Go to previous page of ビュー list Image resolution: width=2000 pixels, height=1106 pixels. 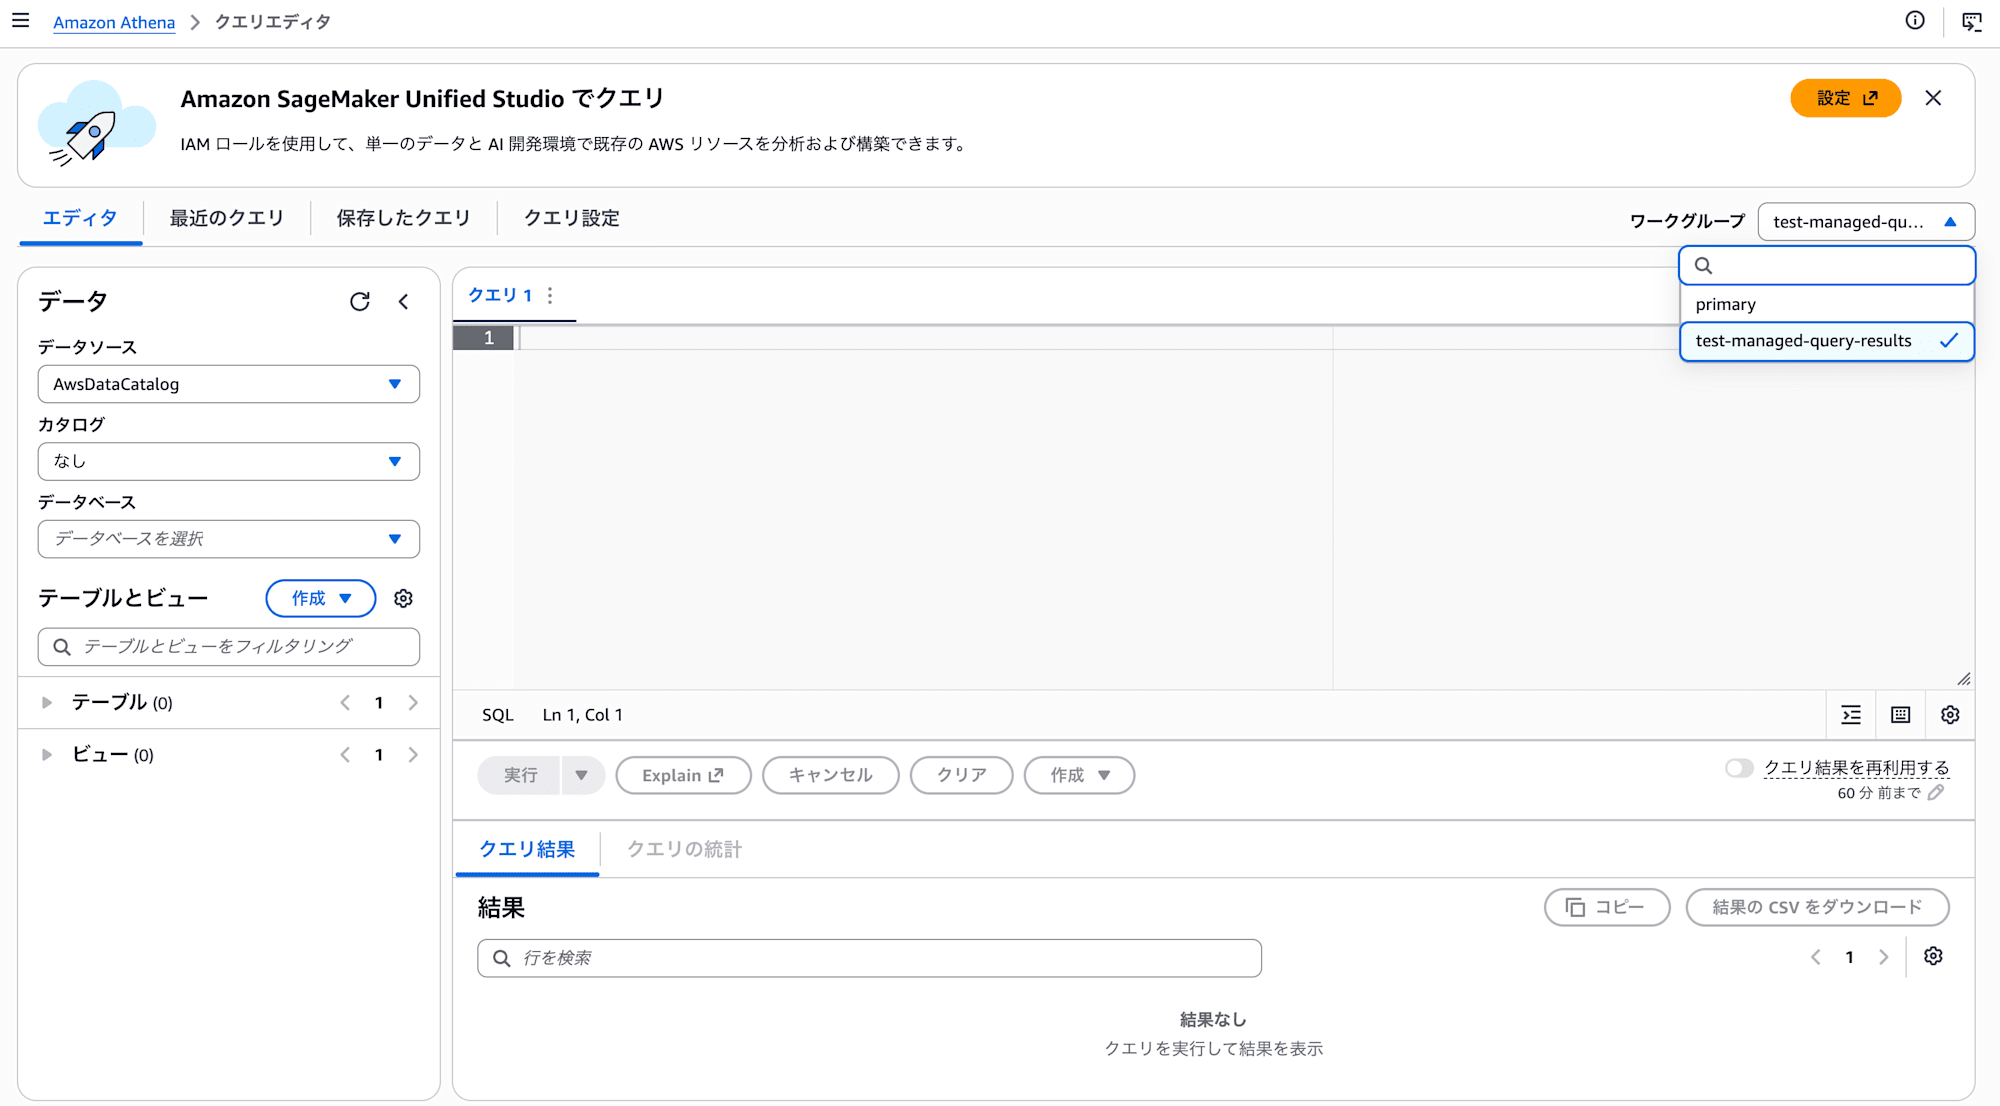click(345, 755)
